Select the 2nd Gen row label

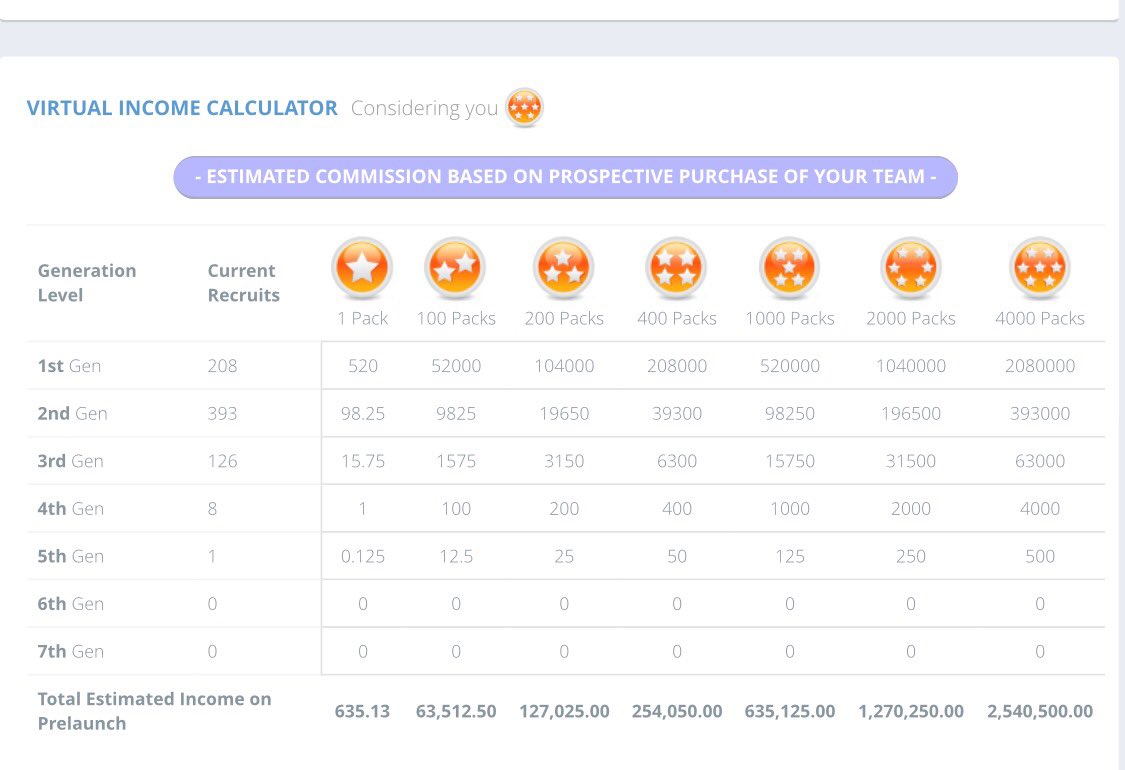(72, 413)
